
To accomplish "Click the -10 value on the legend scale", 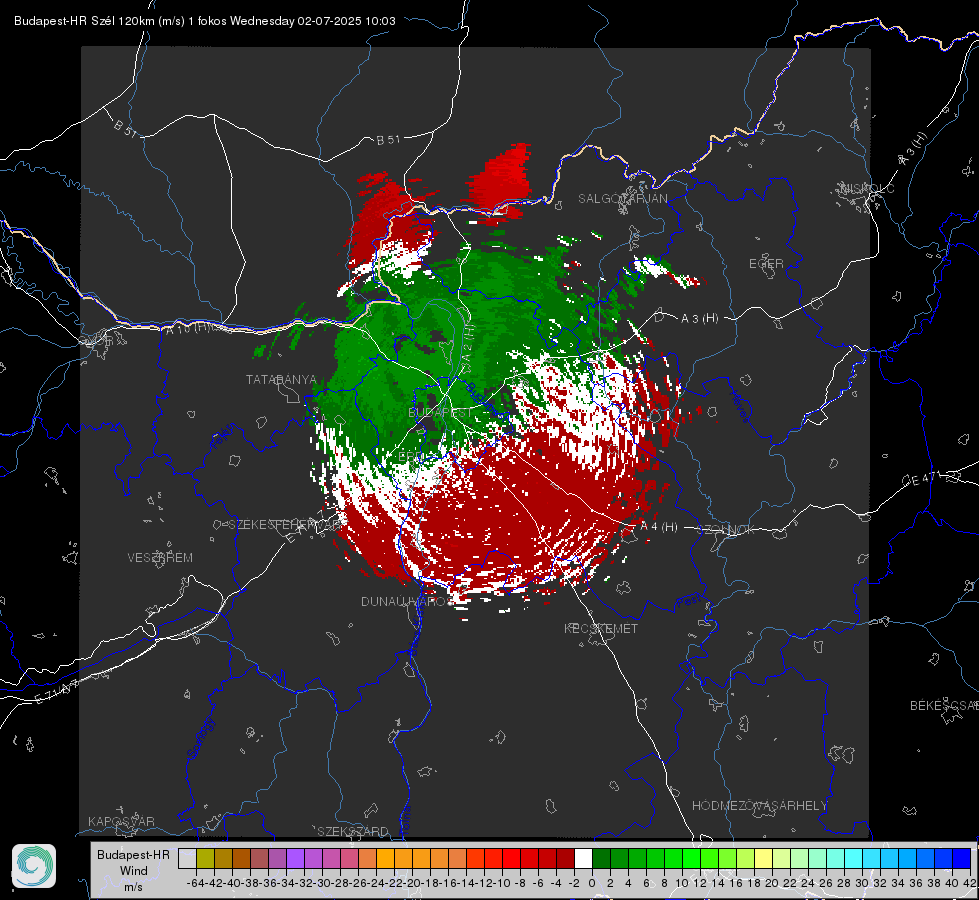I will pos(503,883).
